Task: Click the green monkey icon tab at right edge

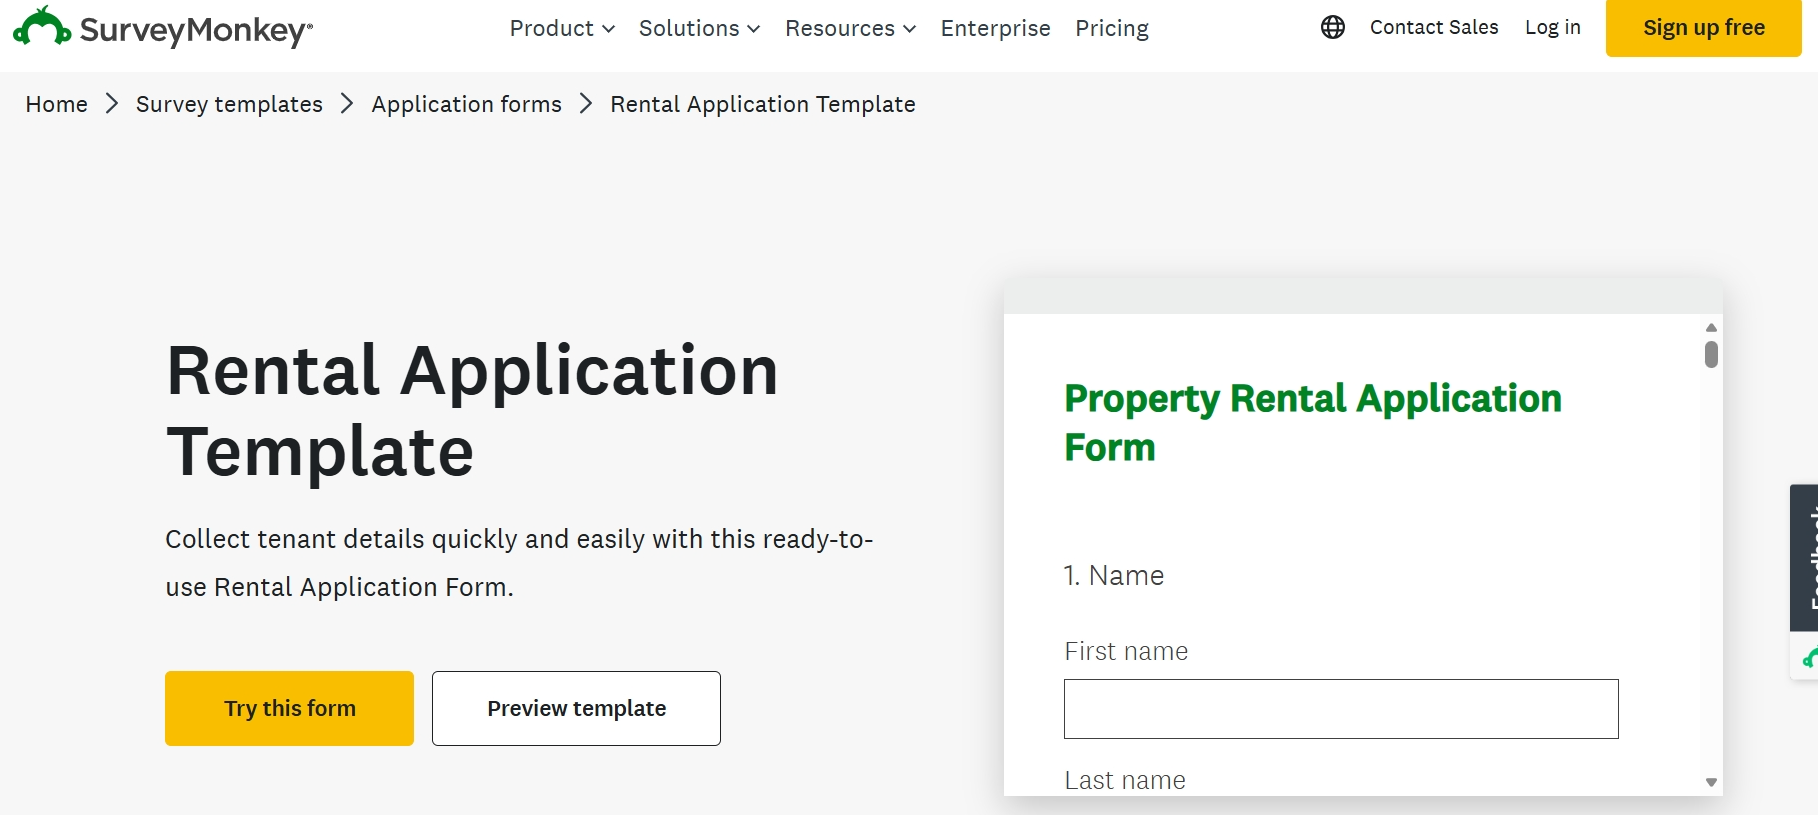Action: pyautogui.click(x=1806, y=657)
